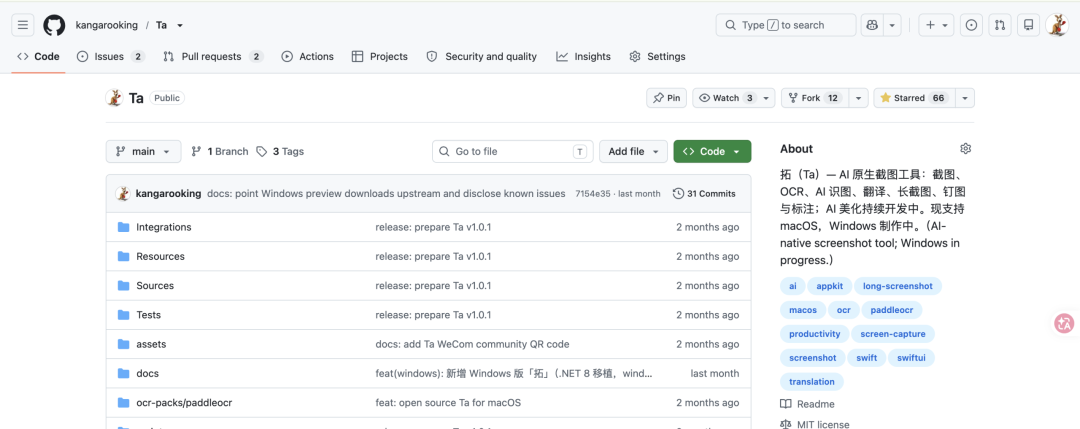Fork the repository with the Fork button

coord(815,98)
